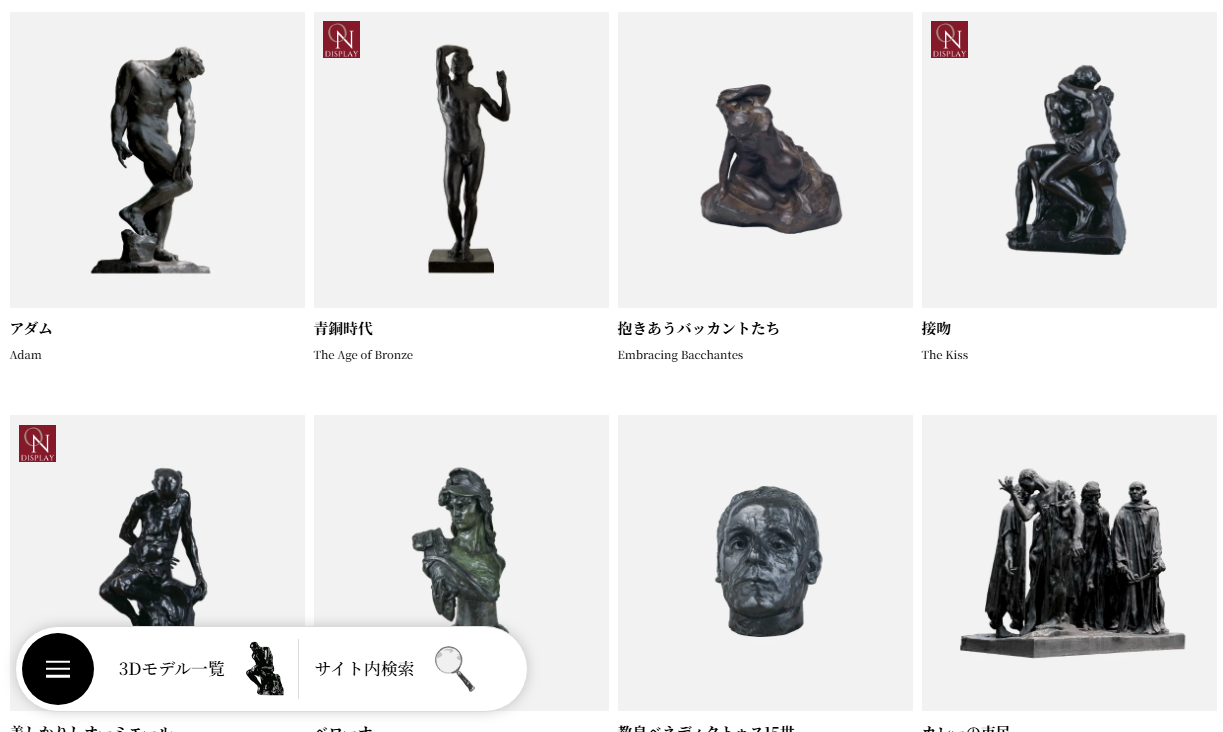
Task: Click the On Display badge on The Age of Bronze
Action: pos(341,40)
